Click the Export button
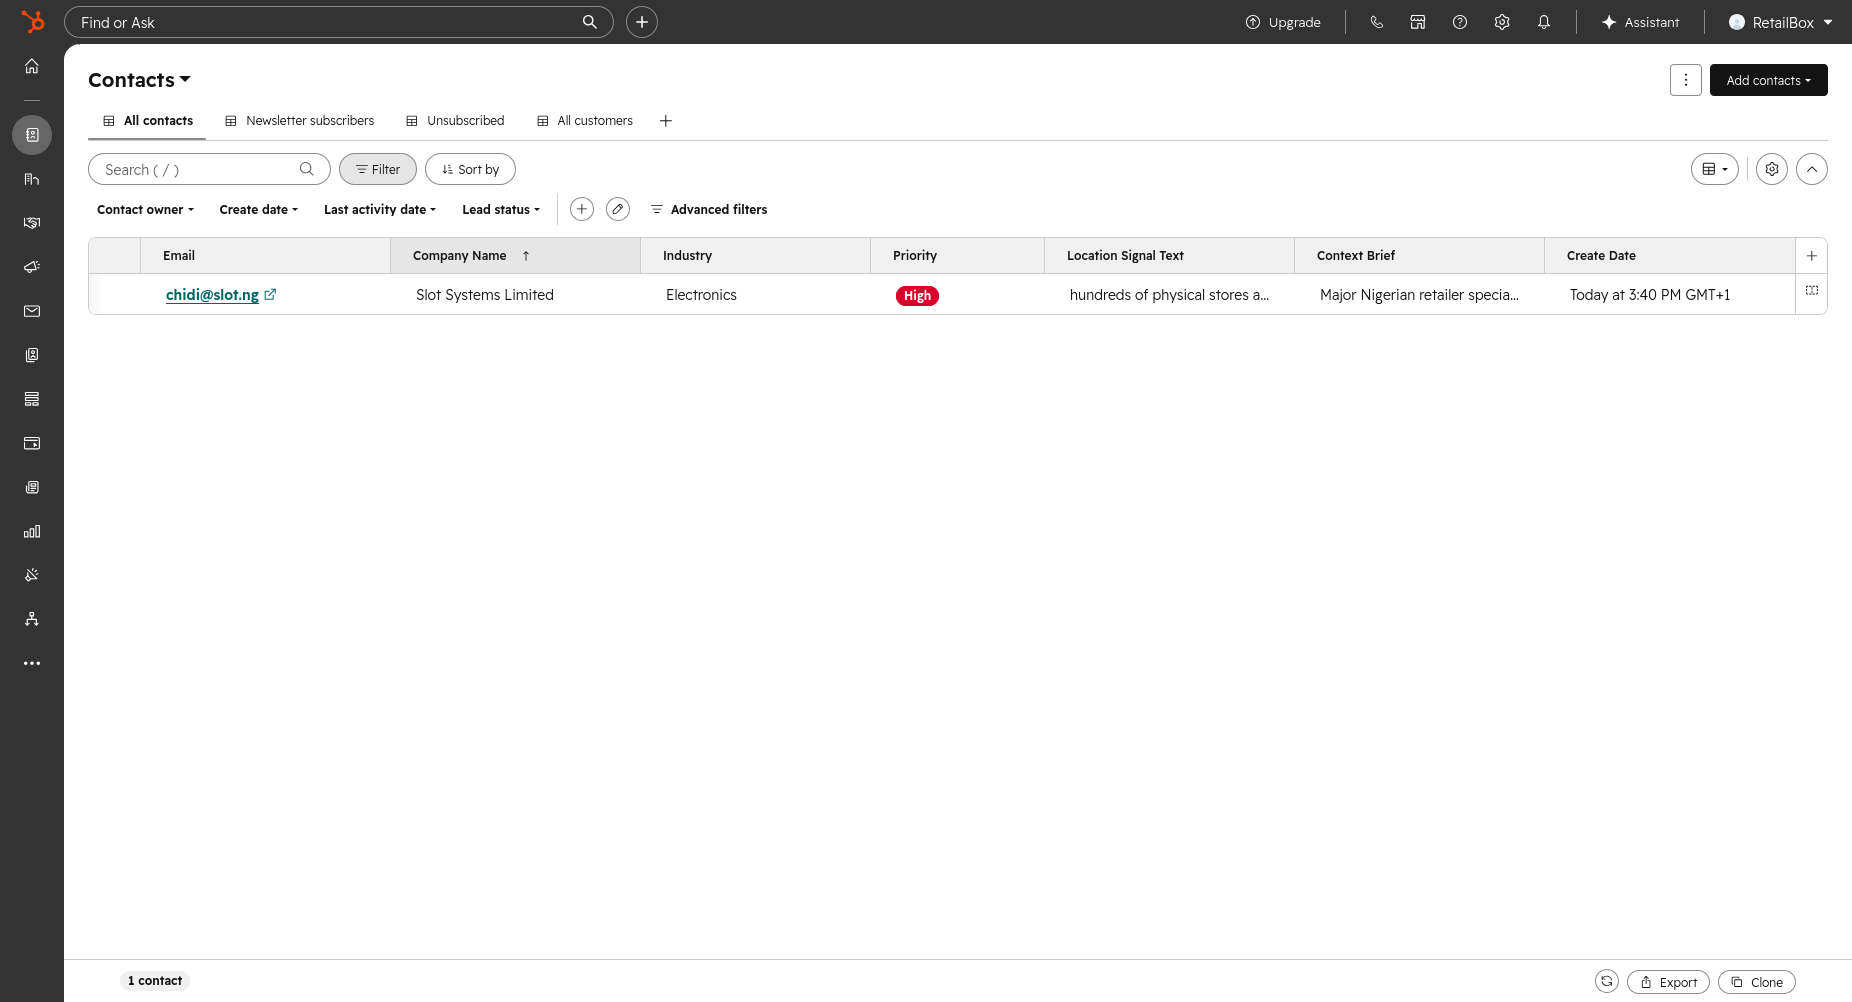Screen dimensions: 1852x1002 click(x=1669, y=982)
